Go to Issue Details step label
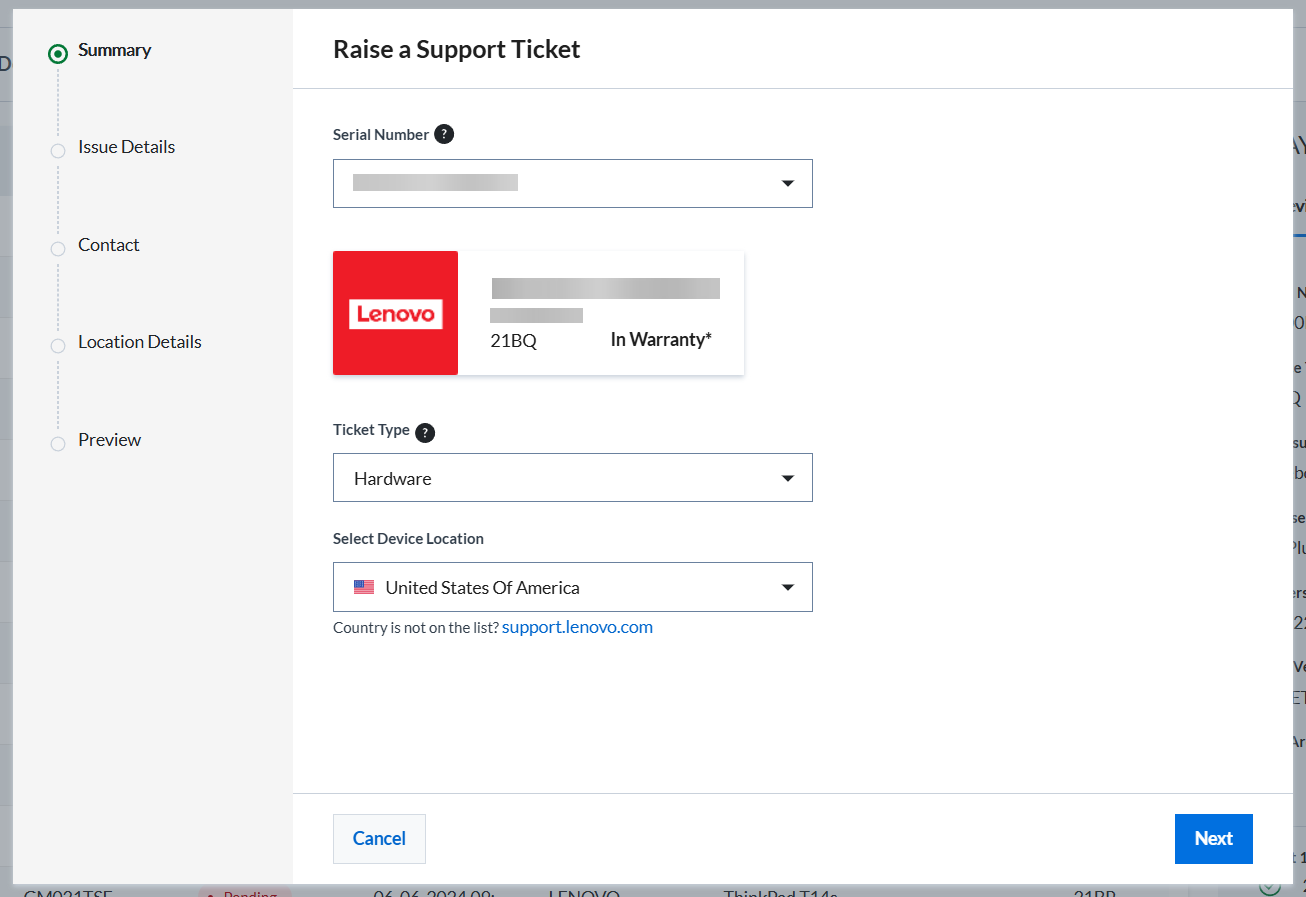 coord(127,147)
